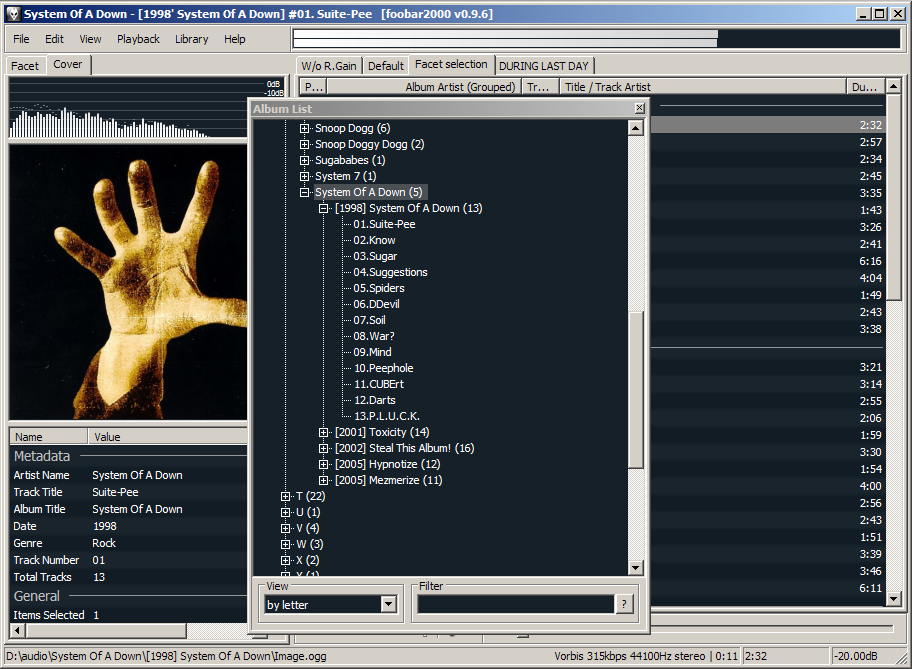Select the W/o R.Gain playlist tab
This screenshot has height=669, width=912.
click(329, 66)
